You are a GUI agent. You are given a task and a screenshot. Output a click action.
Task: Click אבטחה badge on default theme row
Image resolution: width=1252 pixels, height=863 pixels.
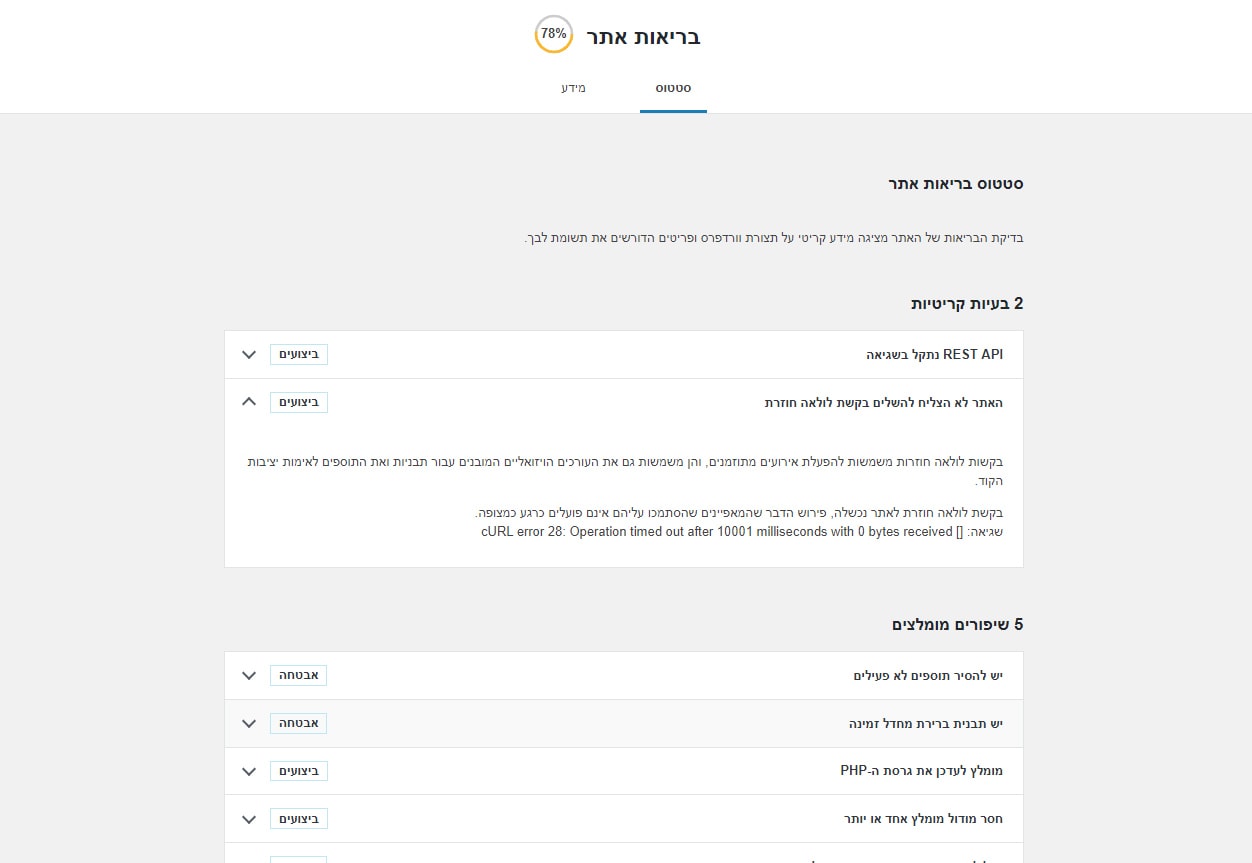(299, 723)
